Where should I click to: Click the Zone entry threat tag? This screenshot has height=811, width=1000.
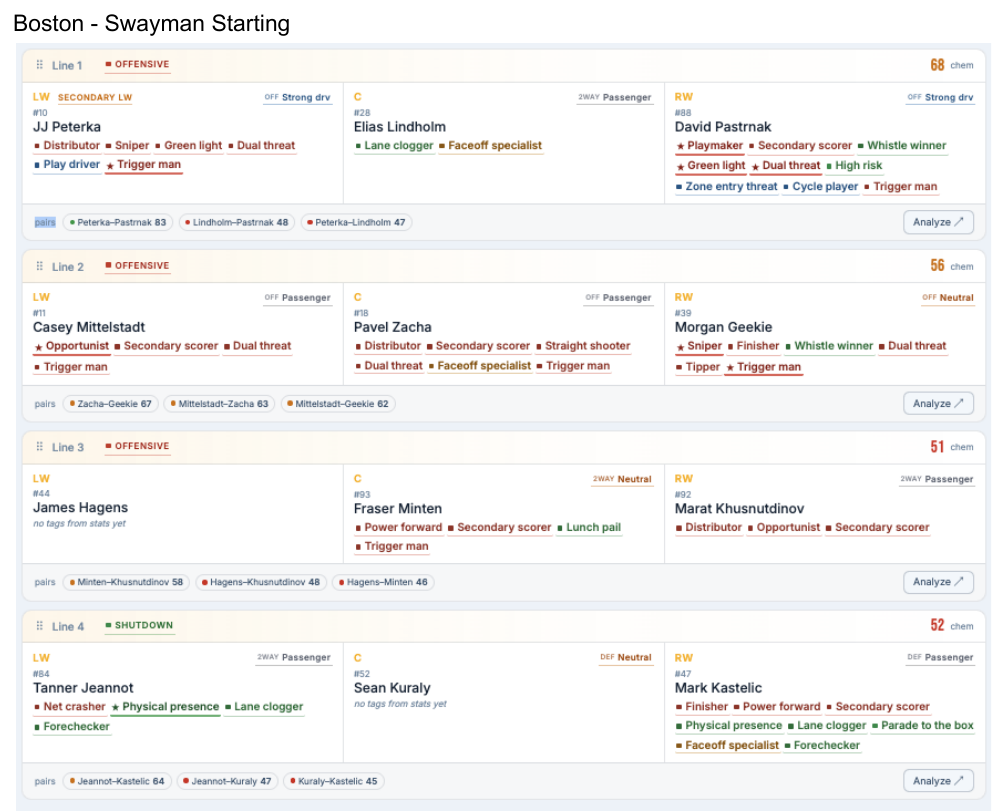[x=726, y=186]
